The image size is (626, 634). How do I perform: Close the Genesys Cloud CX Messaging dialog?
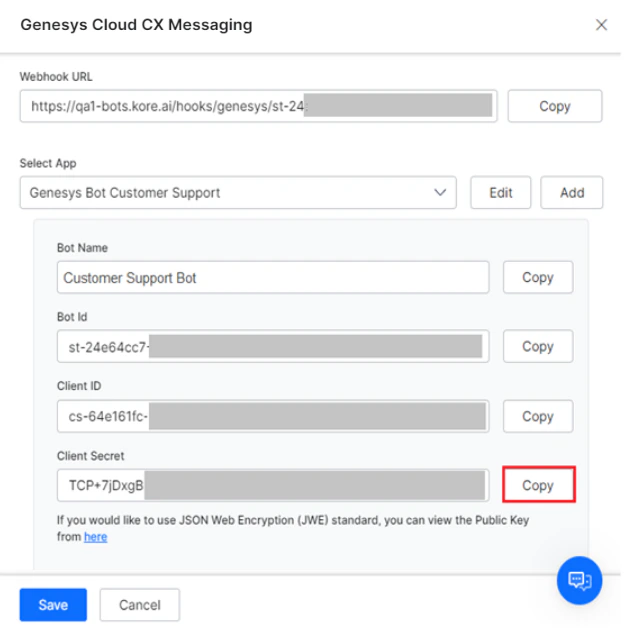(x=601, y=25)
